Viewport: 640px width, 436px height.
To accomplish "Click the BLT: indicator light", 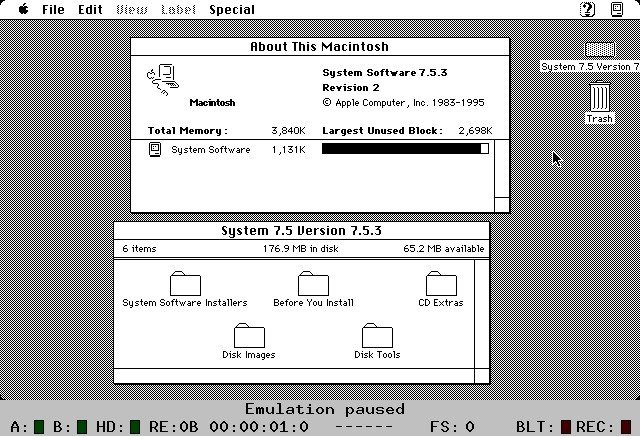I will tap(565, 427).
